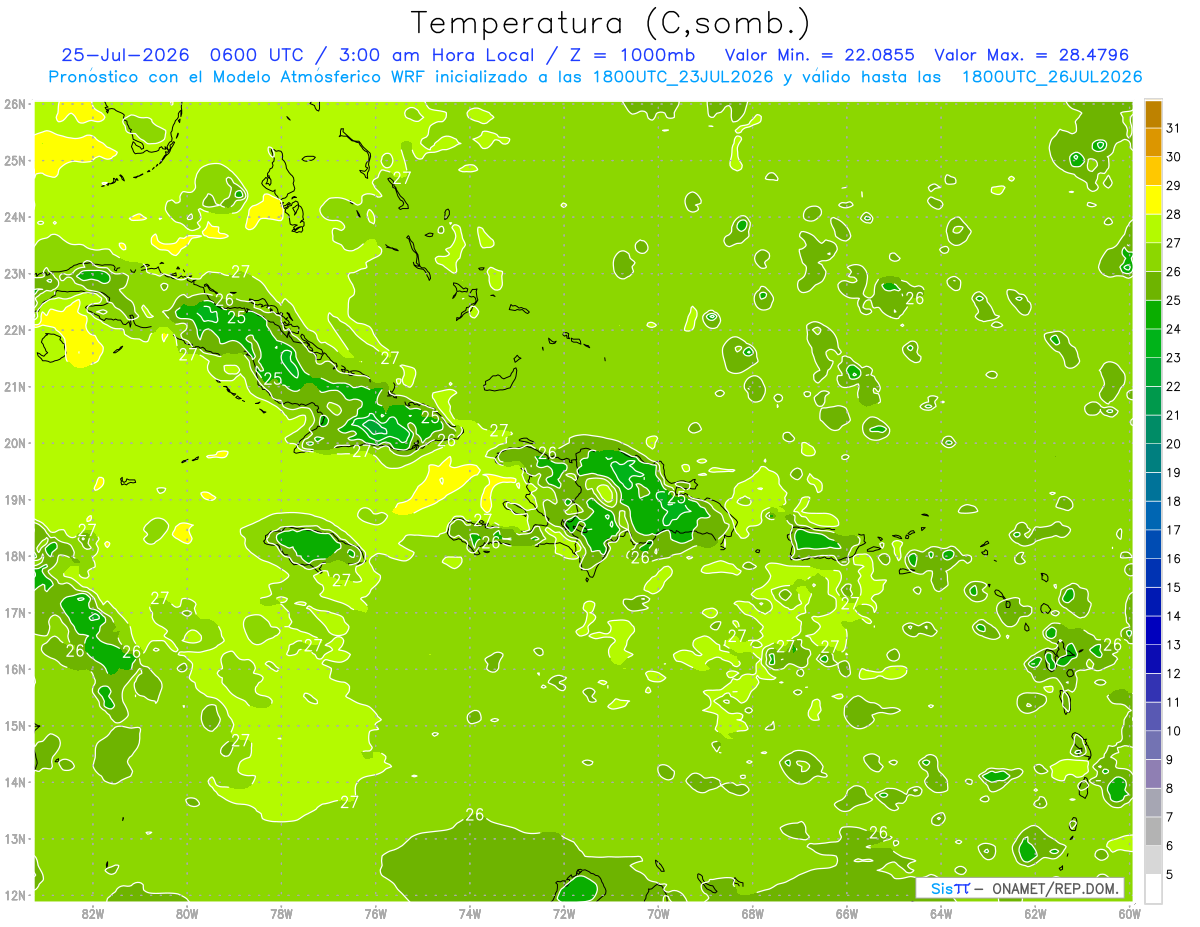The image size is (1200, 927).
Task: Click the dark blue color bar segment between 13 and 14
Action: pyautogui.click(x=1153, y=630)
